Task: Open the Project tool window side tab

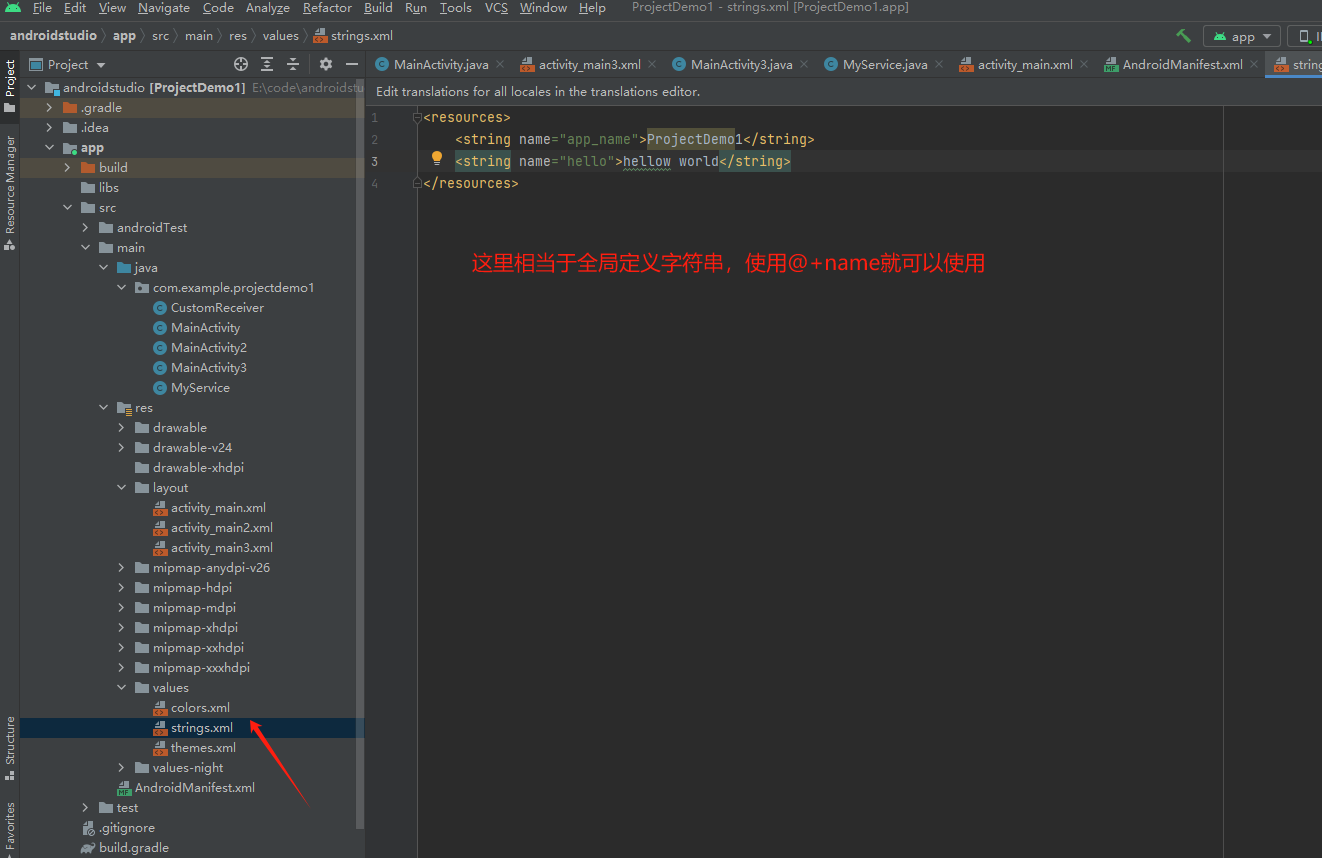Action: coord(10,87)
